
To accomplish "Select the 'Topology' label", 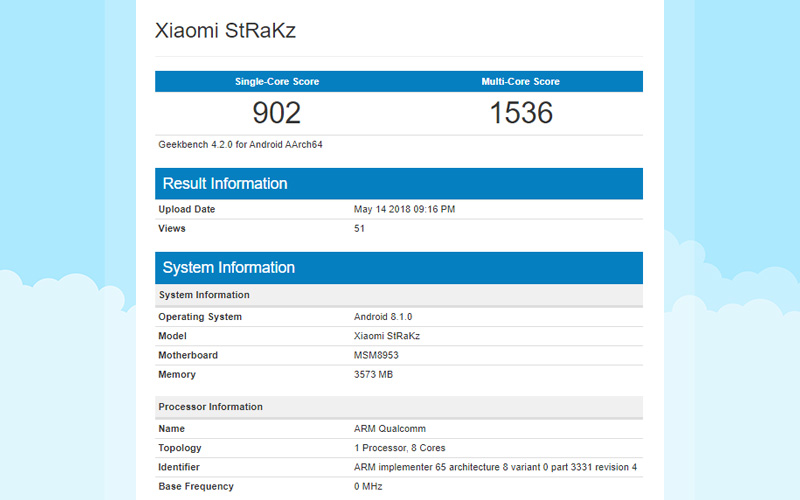I will tap(180, 448).
